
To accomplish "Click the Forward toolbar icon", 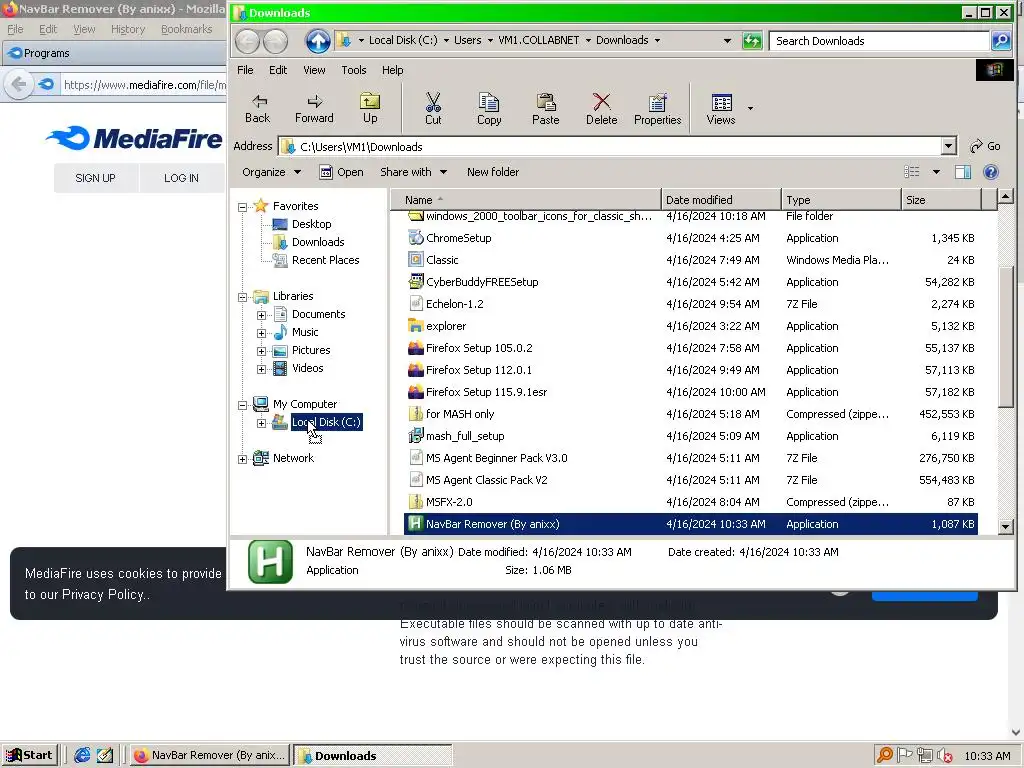I will [x=314, y=108].
